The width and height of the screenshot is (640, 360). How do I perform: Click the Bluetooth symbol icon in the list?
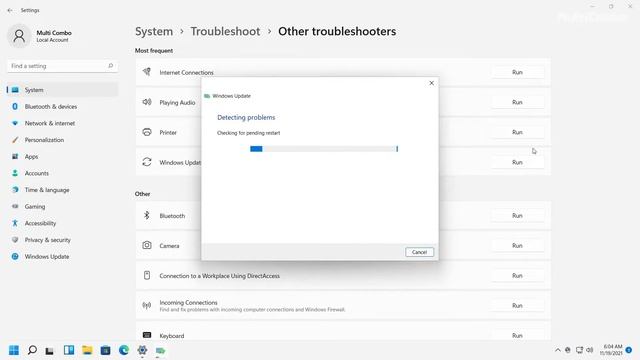pyautogui.click(x=147, y=215)
